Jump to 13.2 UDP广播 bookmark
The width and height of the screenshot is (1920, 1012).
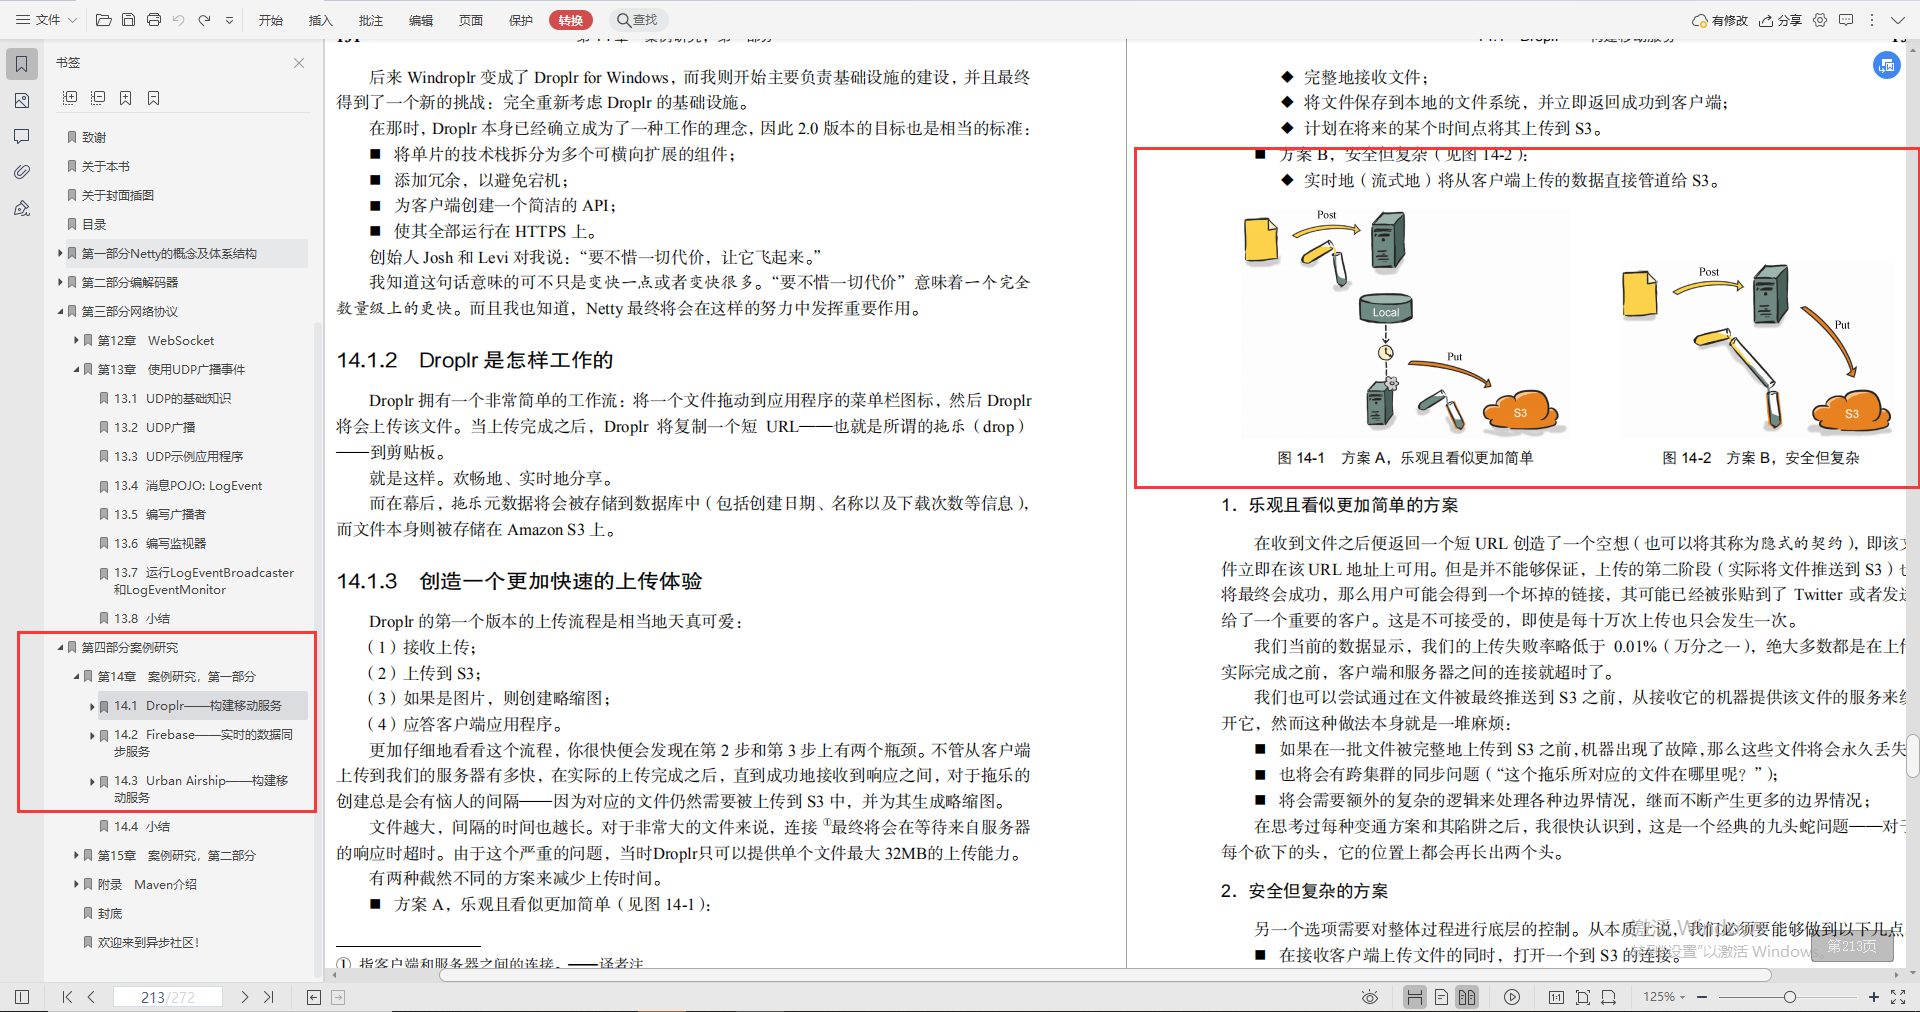155,428
